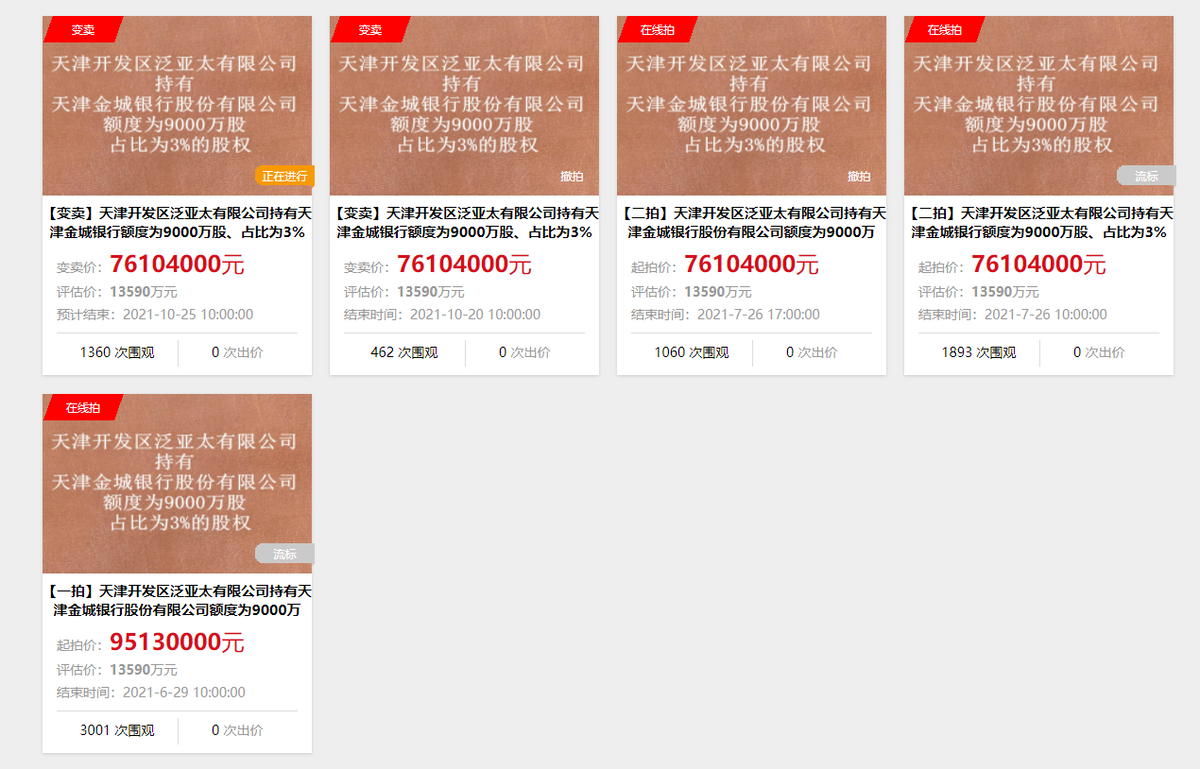The image size is (1200, 769).
Task: Click the 流标 badge on the 【一拍】 listing
Action: (285, 554)
